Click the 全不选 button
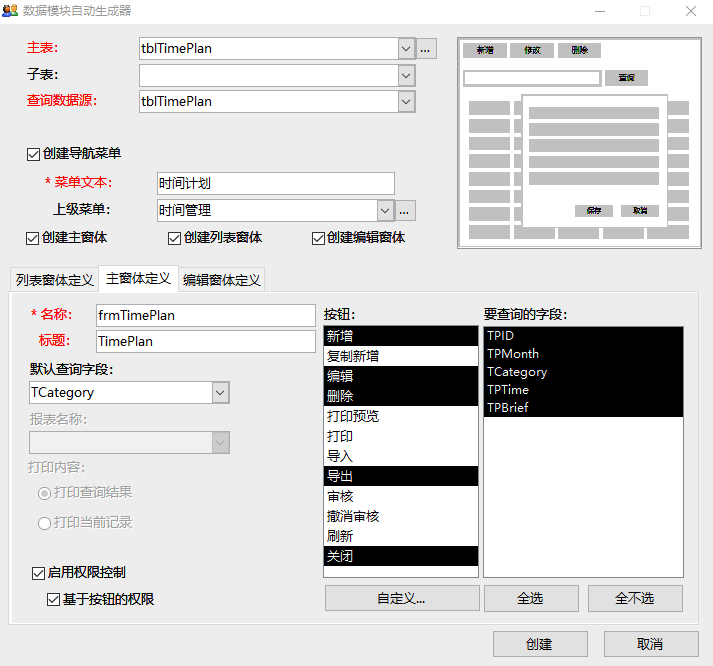This screenshot has height=666, width=713. pyautogui.click(x=635, y=598)
